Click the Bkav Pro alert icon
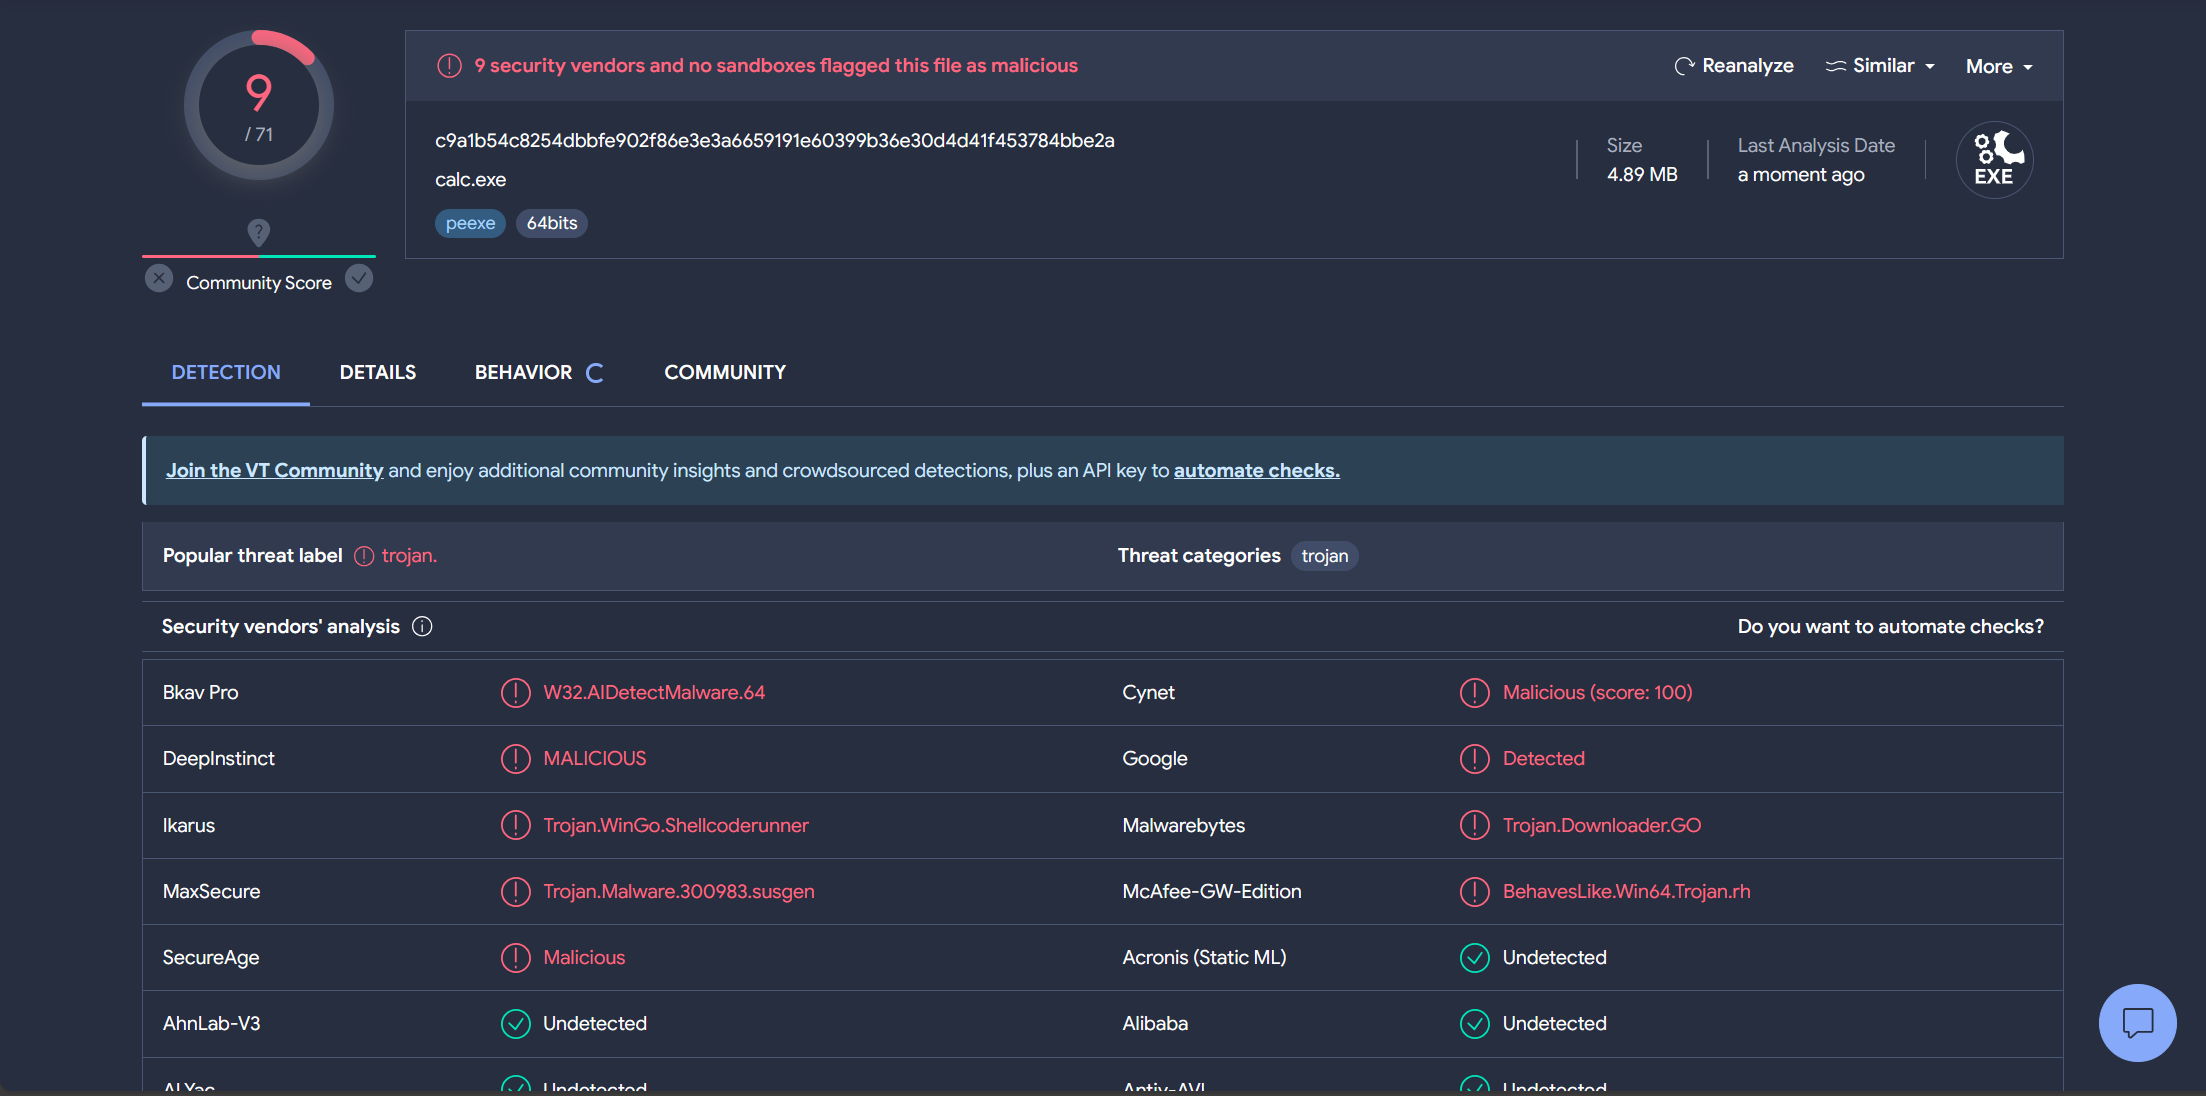The width and height of the screenshot is (2206, 1096). (x=515, y=693)
